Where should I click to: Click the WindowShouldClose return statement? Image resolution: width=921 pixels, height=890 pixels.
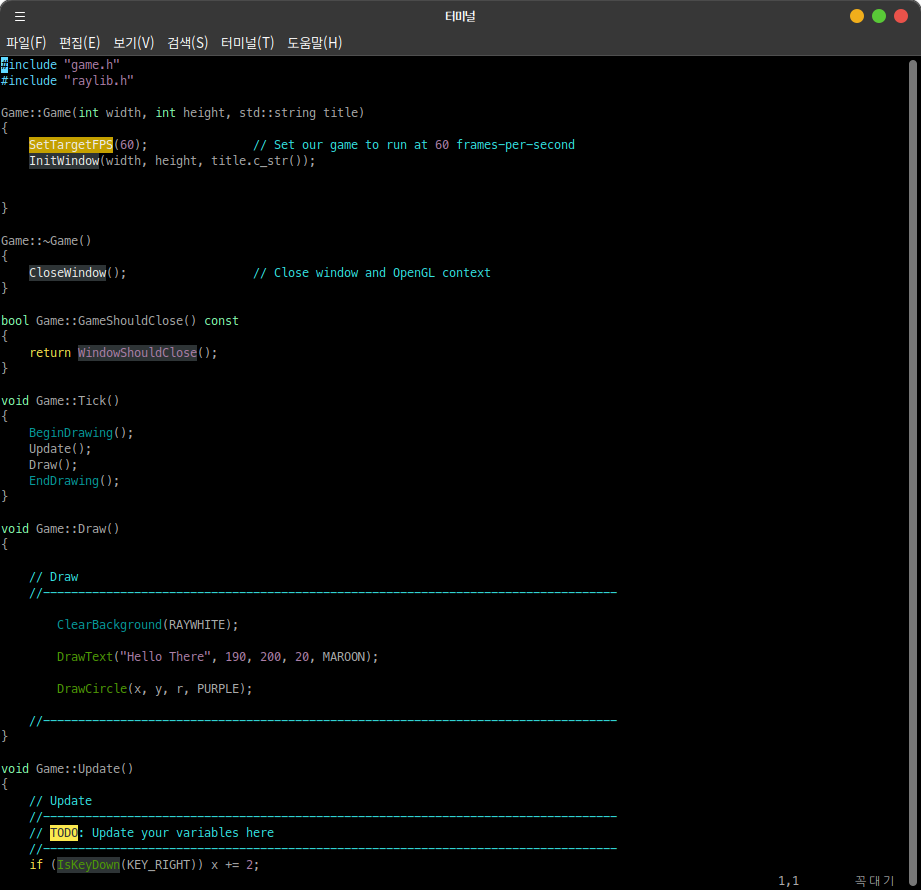coord(136,353)
